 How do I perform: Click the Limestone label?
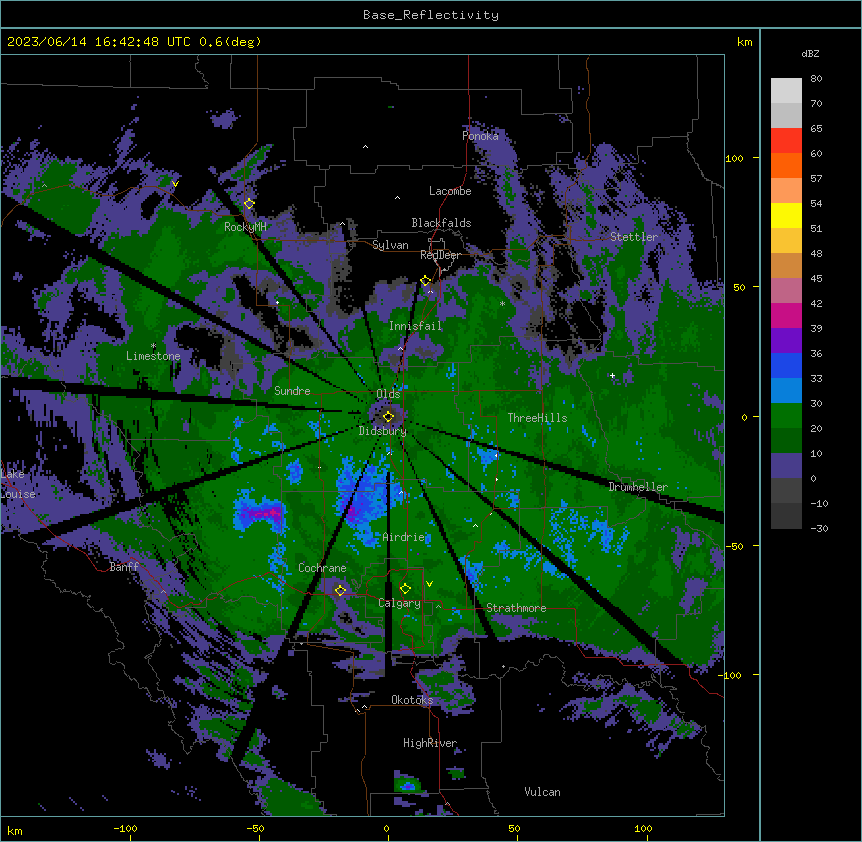pos(153,356)
